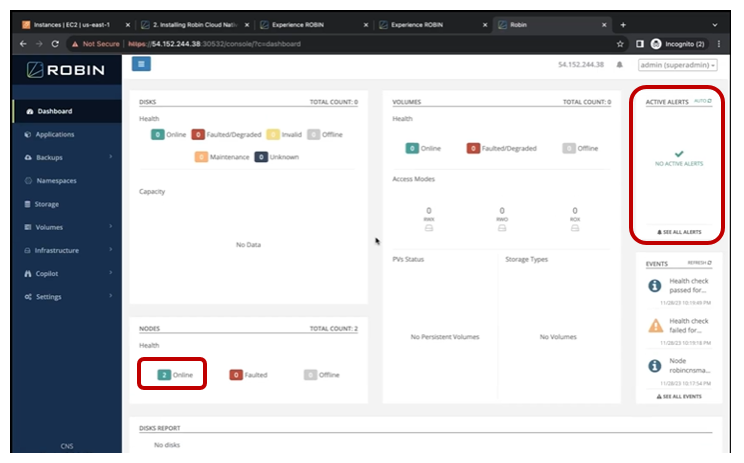Open the Volumes sidebar item
This screenshot has width=744, height=463.
tap(49, 227)
